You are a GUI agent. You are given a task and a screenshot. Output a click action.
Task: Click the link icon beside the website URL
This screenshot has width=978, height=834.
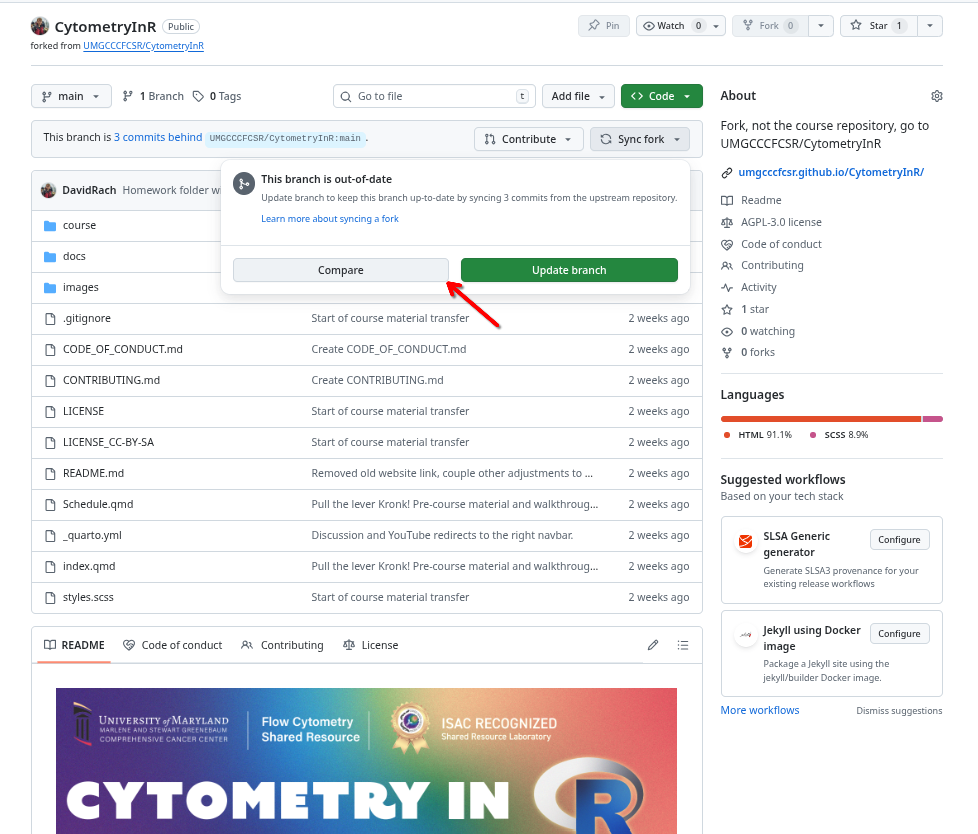click(x=727, y=173)
